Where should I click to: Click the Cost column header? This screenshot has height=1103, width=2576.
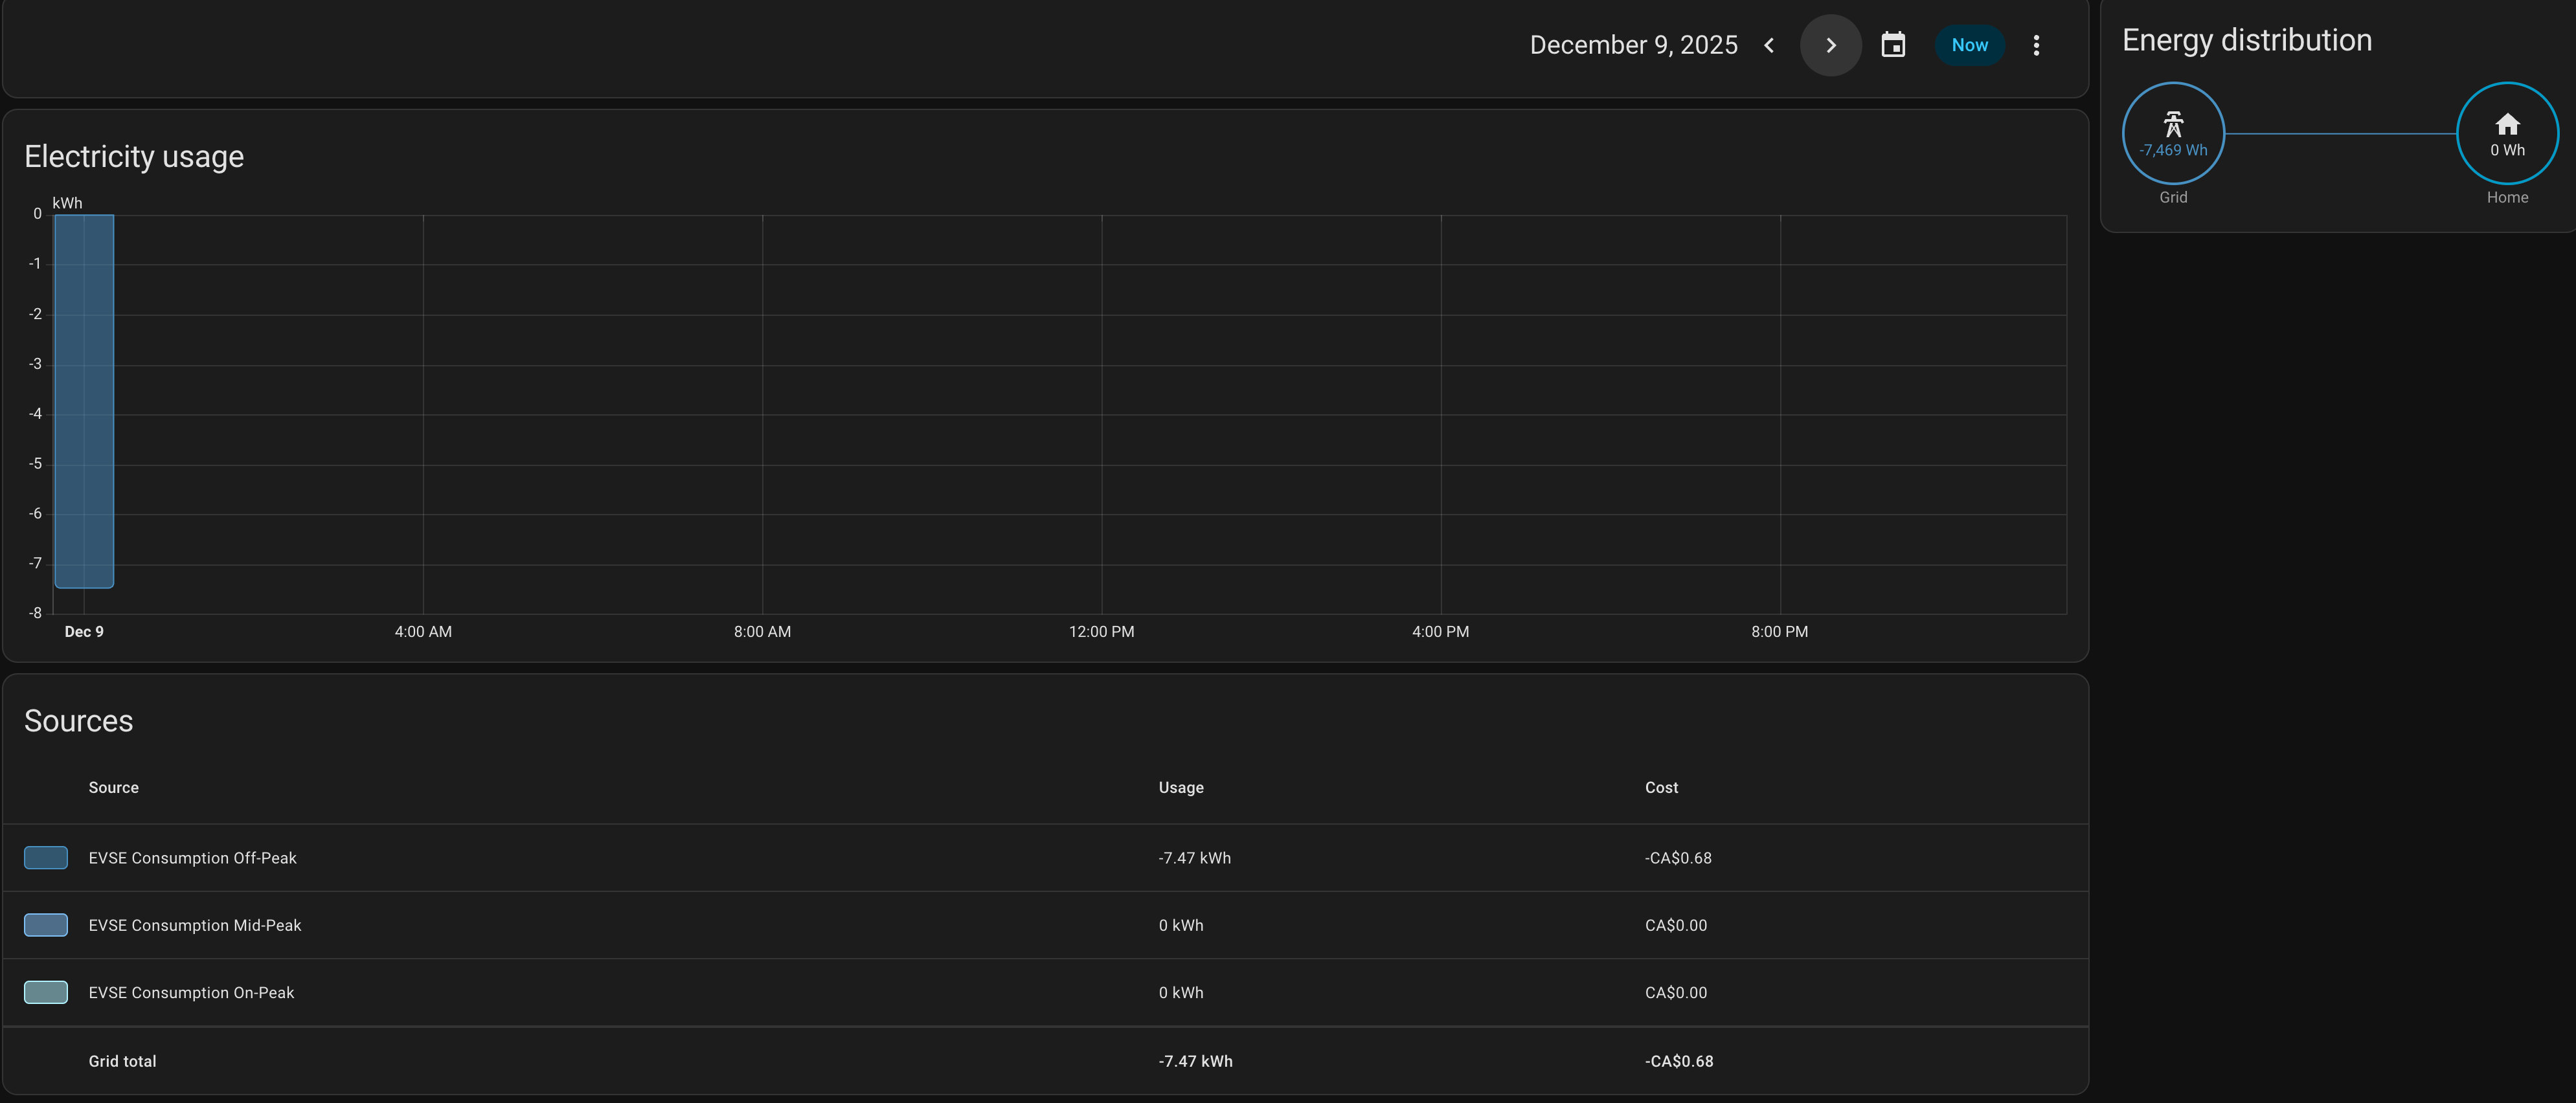1661,787
